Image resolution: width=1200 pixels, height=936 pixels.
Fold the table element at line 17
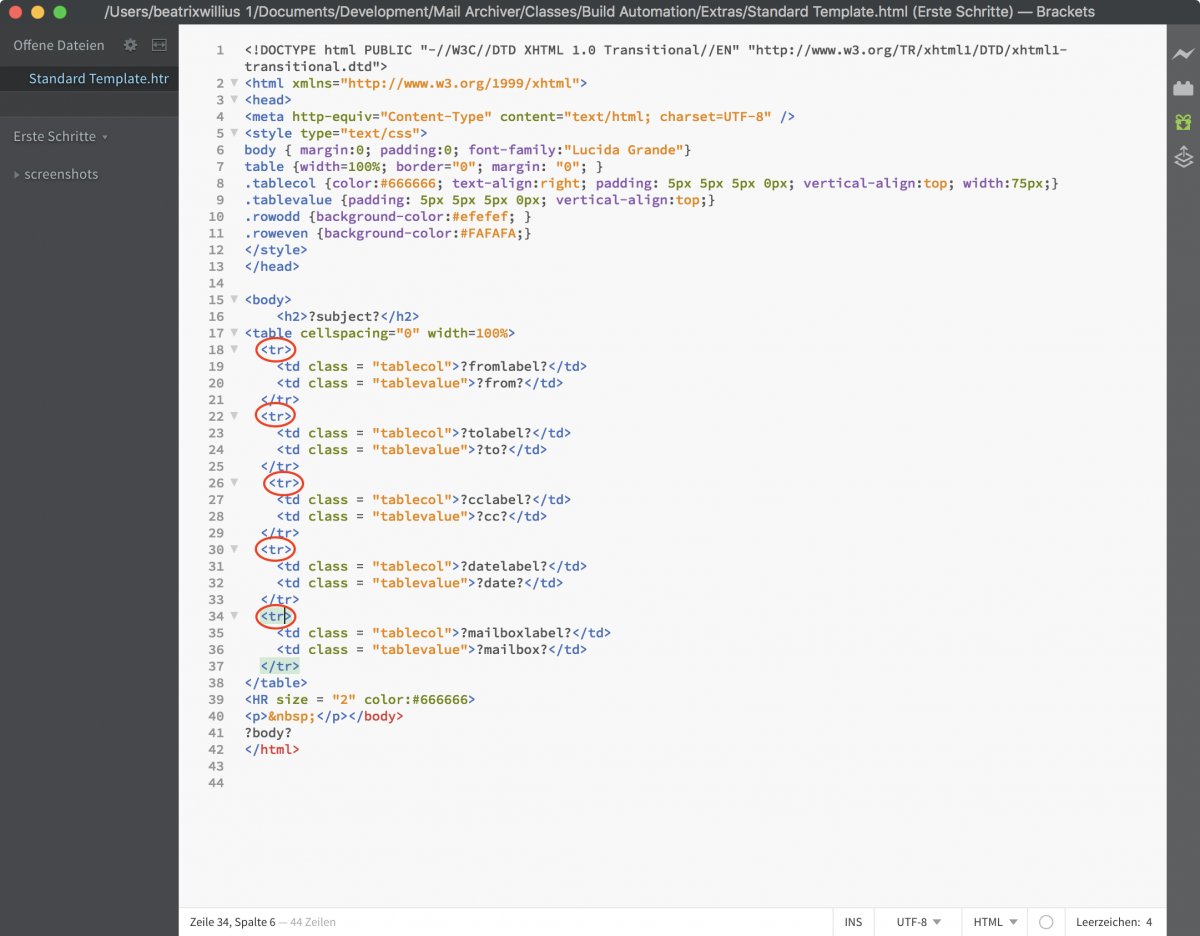234,333
